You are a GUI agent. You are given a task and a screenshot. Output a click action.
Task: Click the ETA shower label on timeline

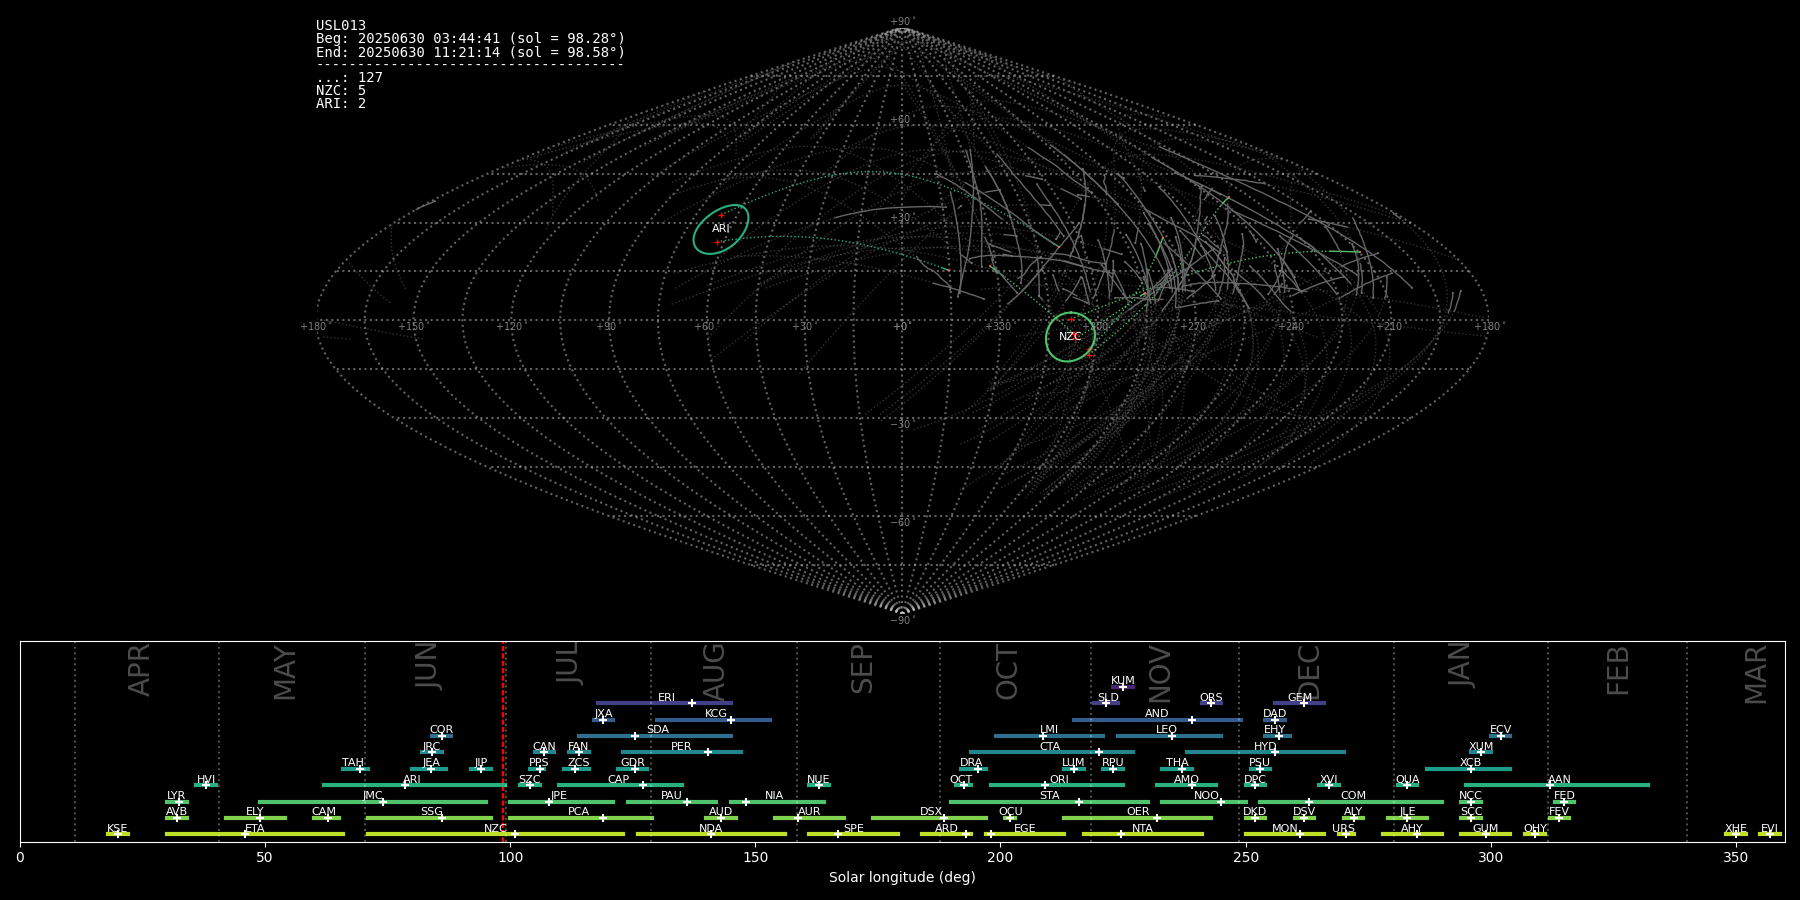click(255, 829)
